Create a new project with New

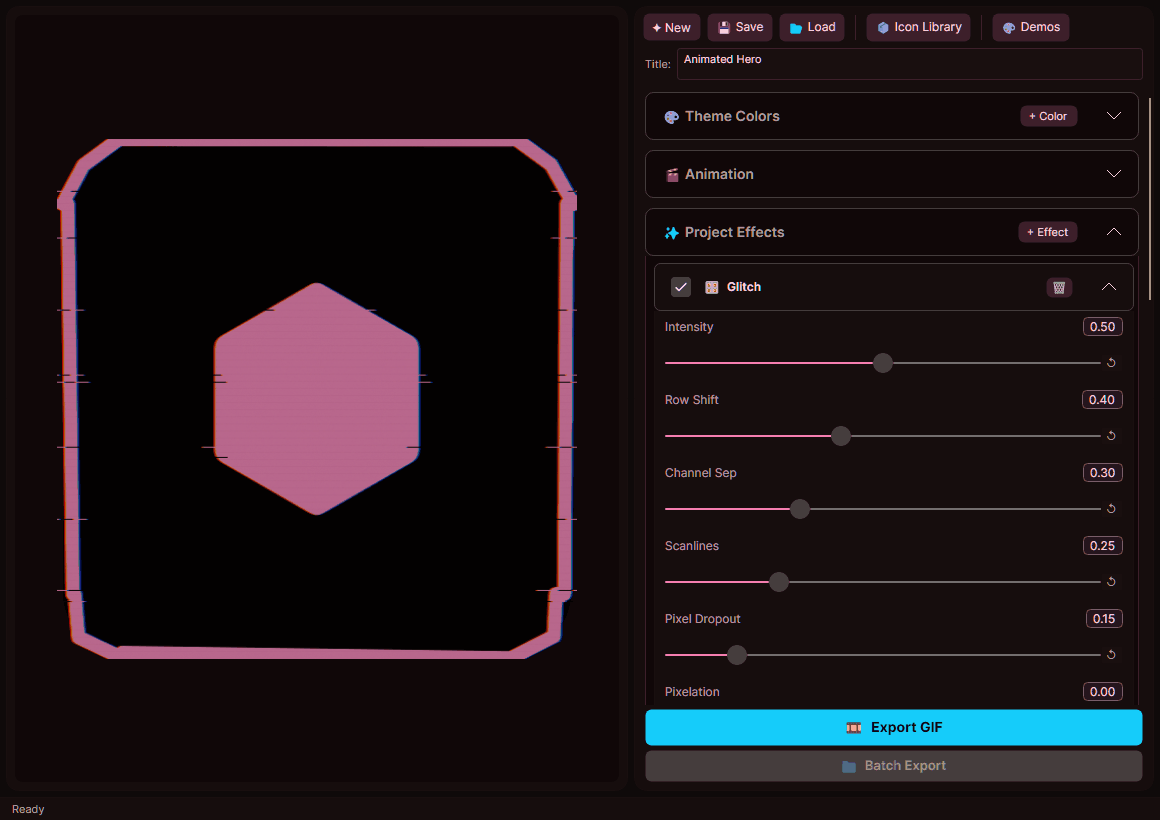(x=671, y=27)
